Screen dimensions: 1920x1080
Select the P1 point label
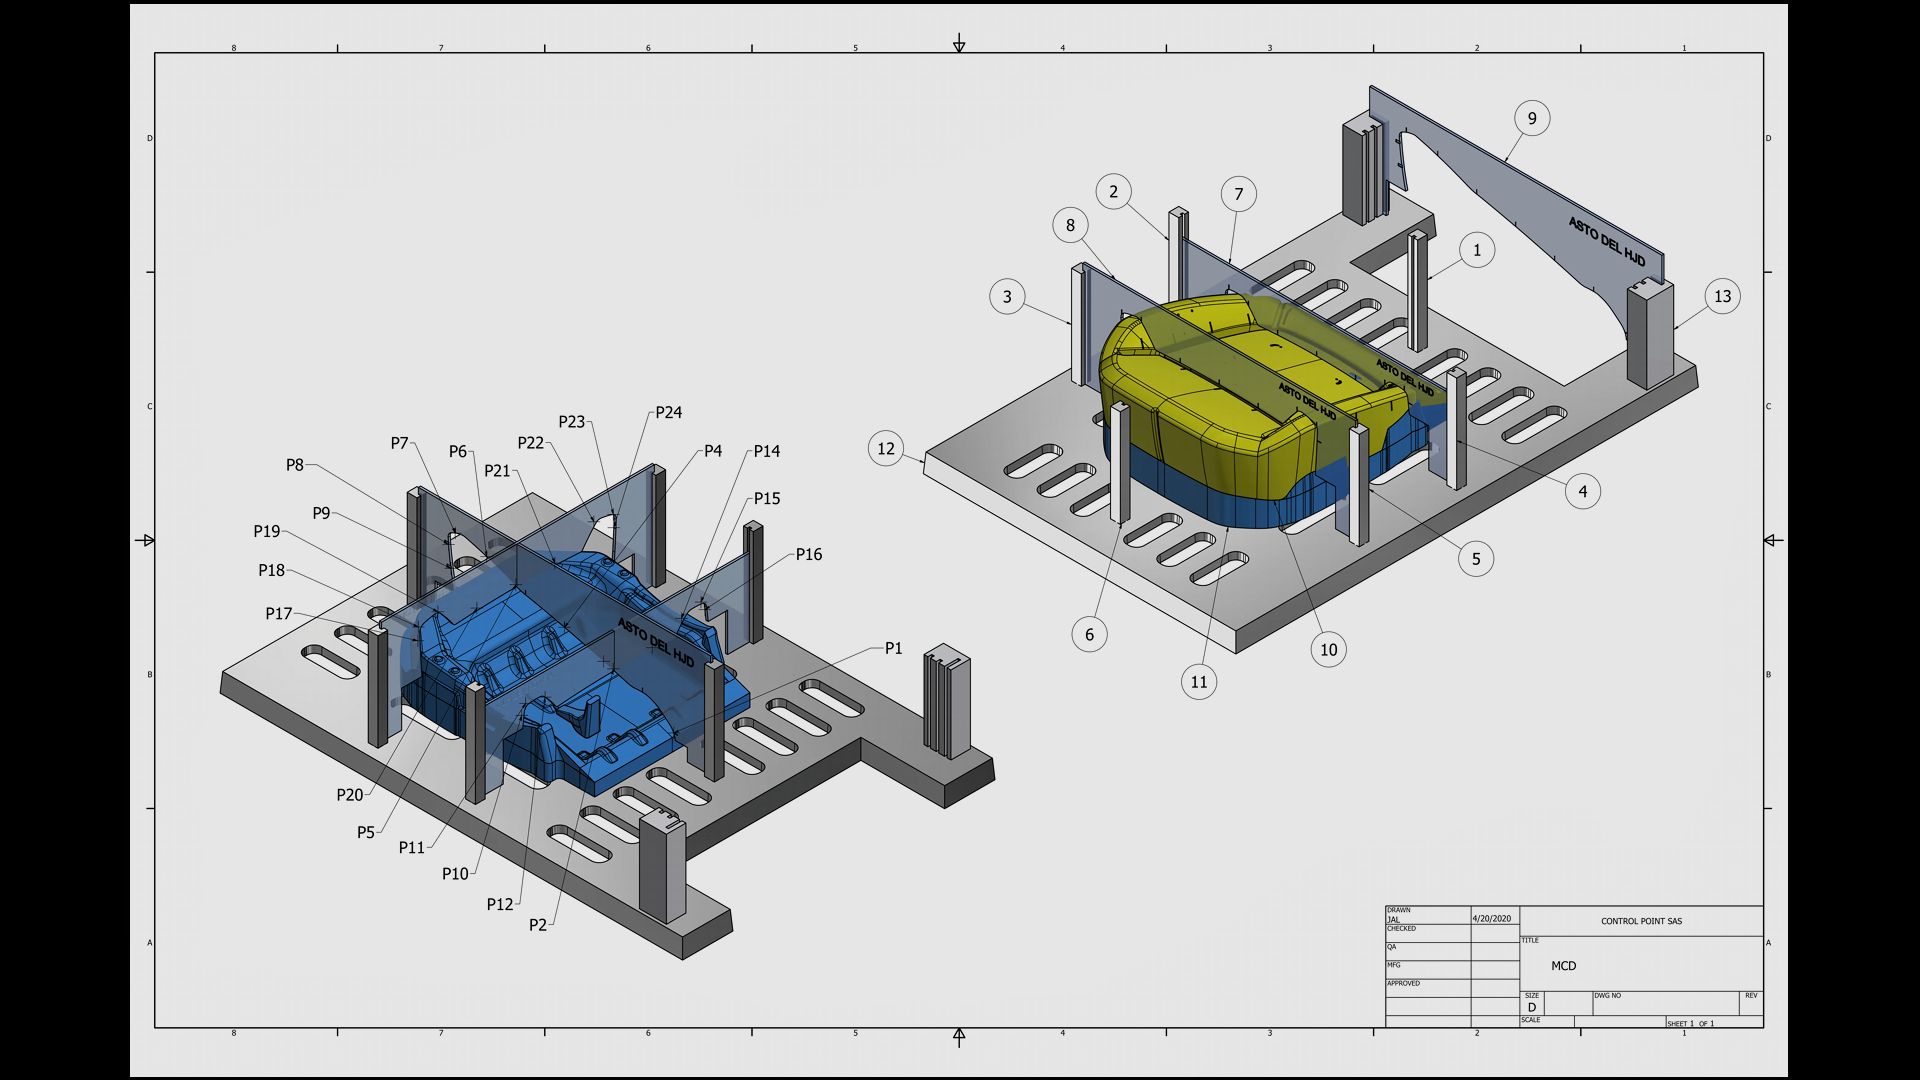tap(893, 648)
